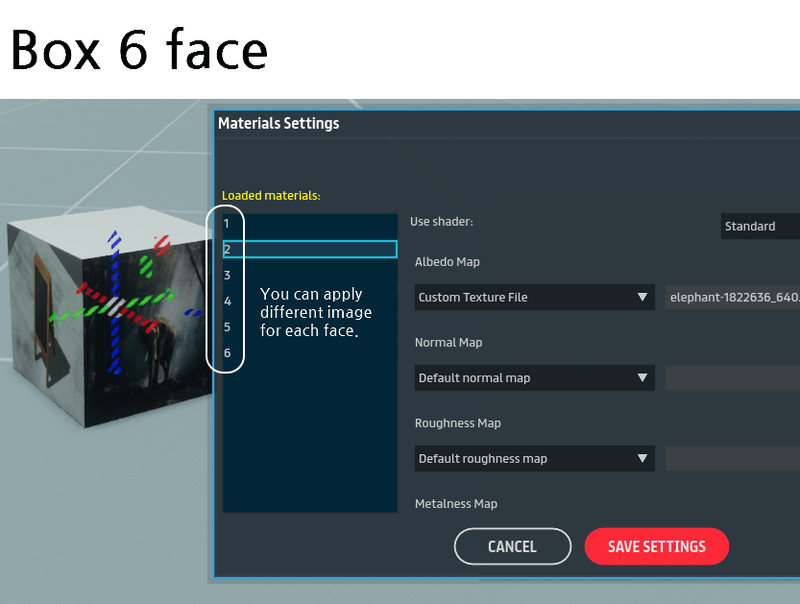Click SAVE SETTINGS to apply materials
The height and width of the screenshot is (604, 800).
pyautogui.click(x=657, y=546)
